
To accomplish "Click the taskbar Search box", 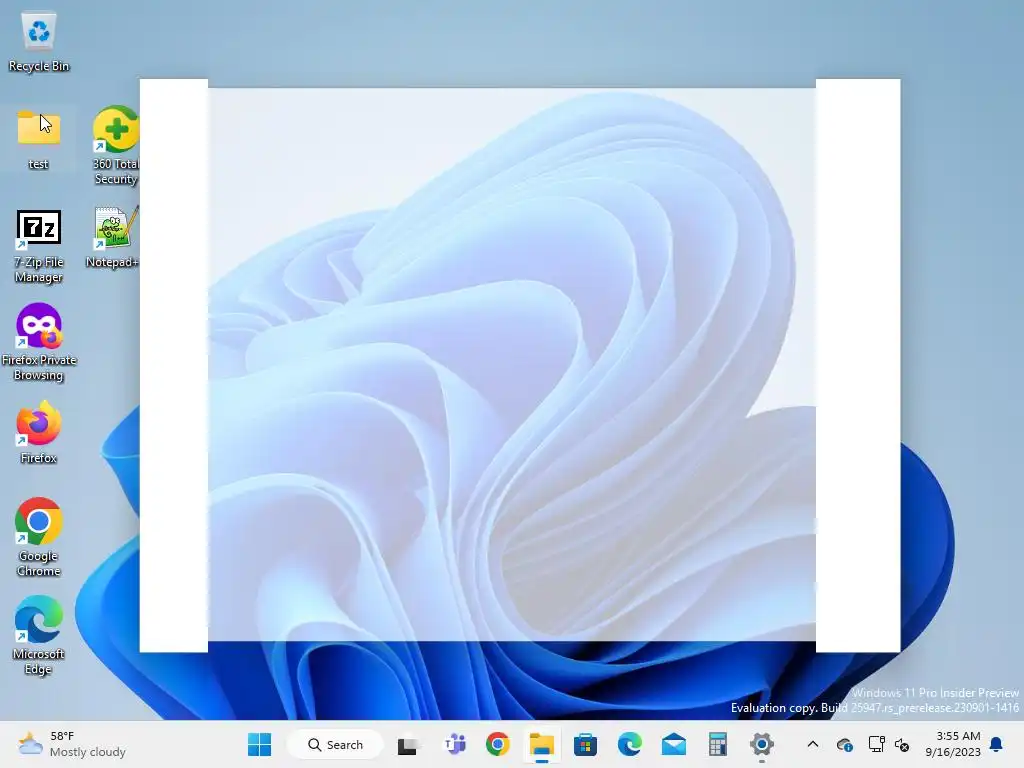I will [335, 744].
